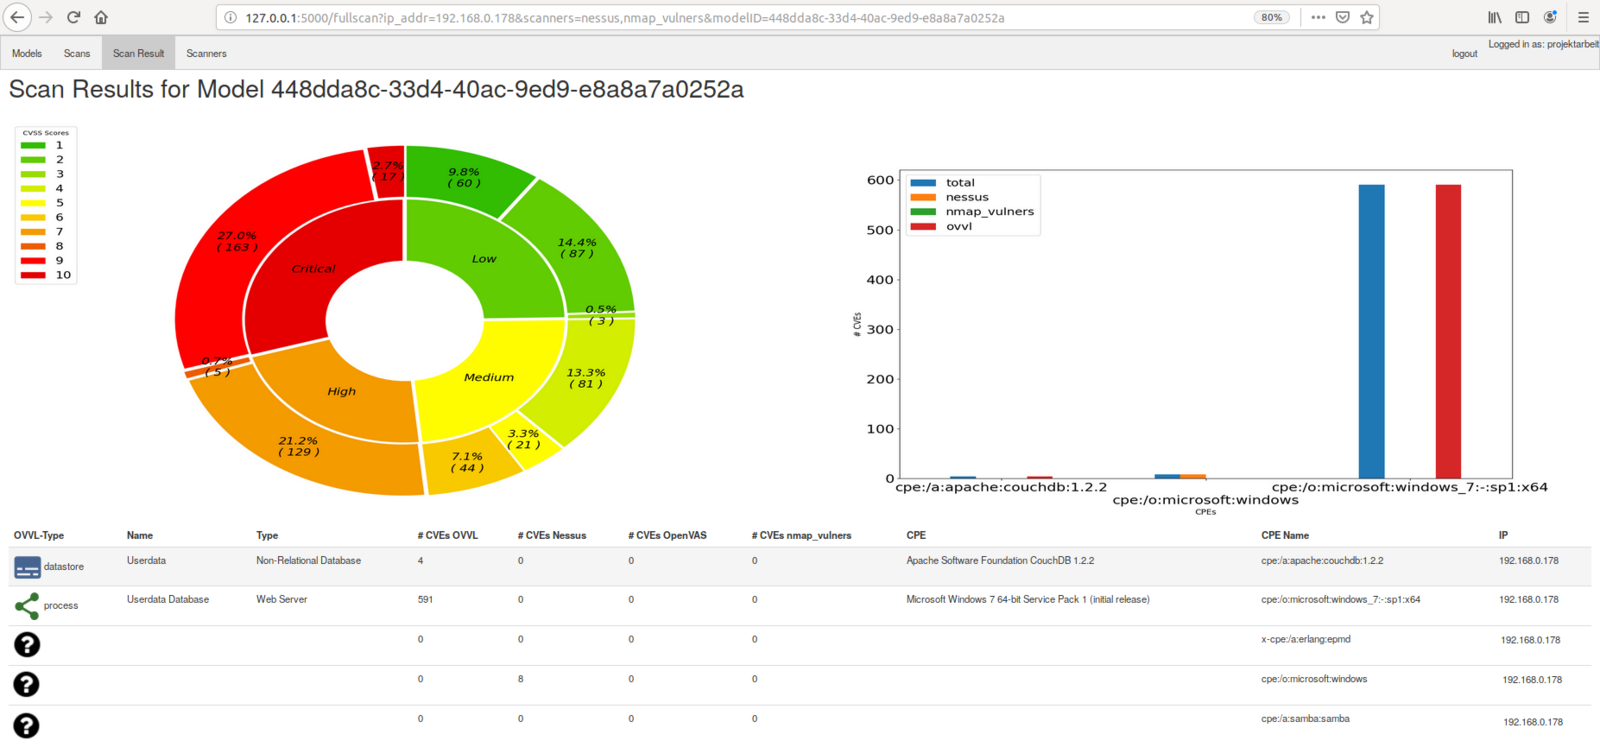This screenshot has width=1600, height=747.
Task: Click the question mark icon for erlang:epmd row
Action: 27,645
